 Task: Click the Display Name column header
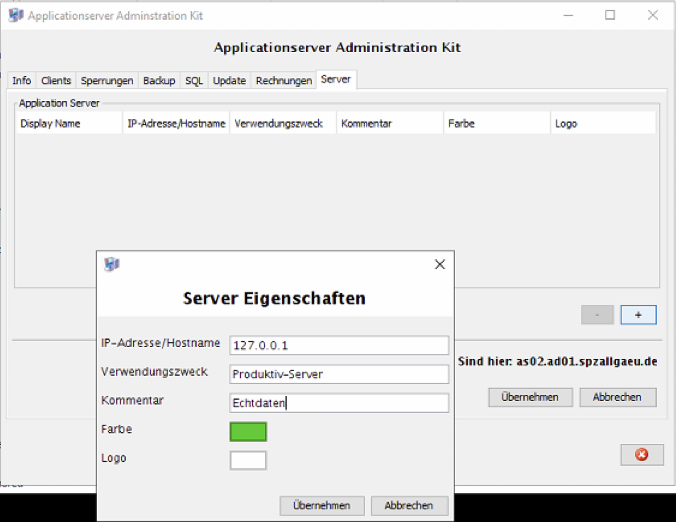69,124
